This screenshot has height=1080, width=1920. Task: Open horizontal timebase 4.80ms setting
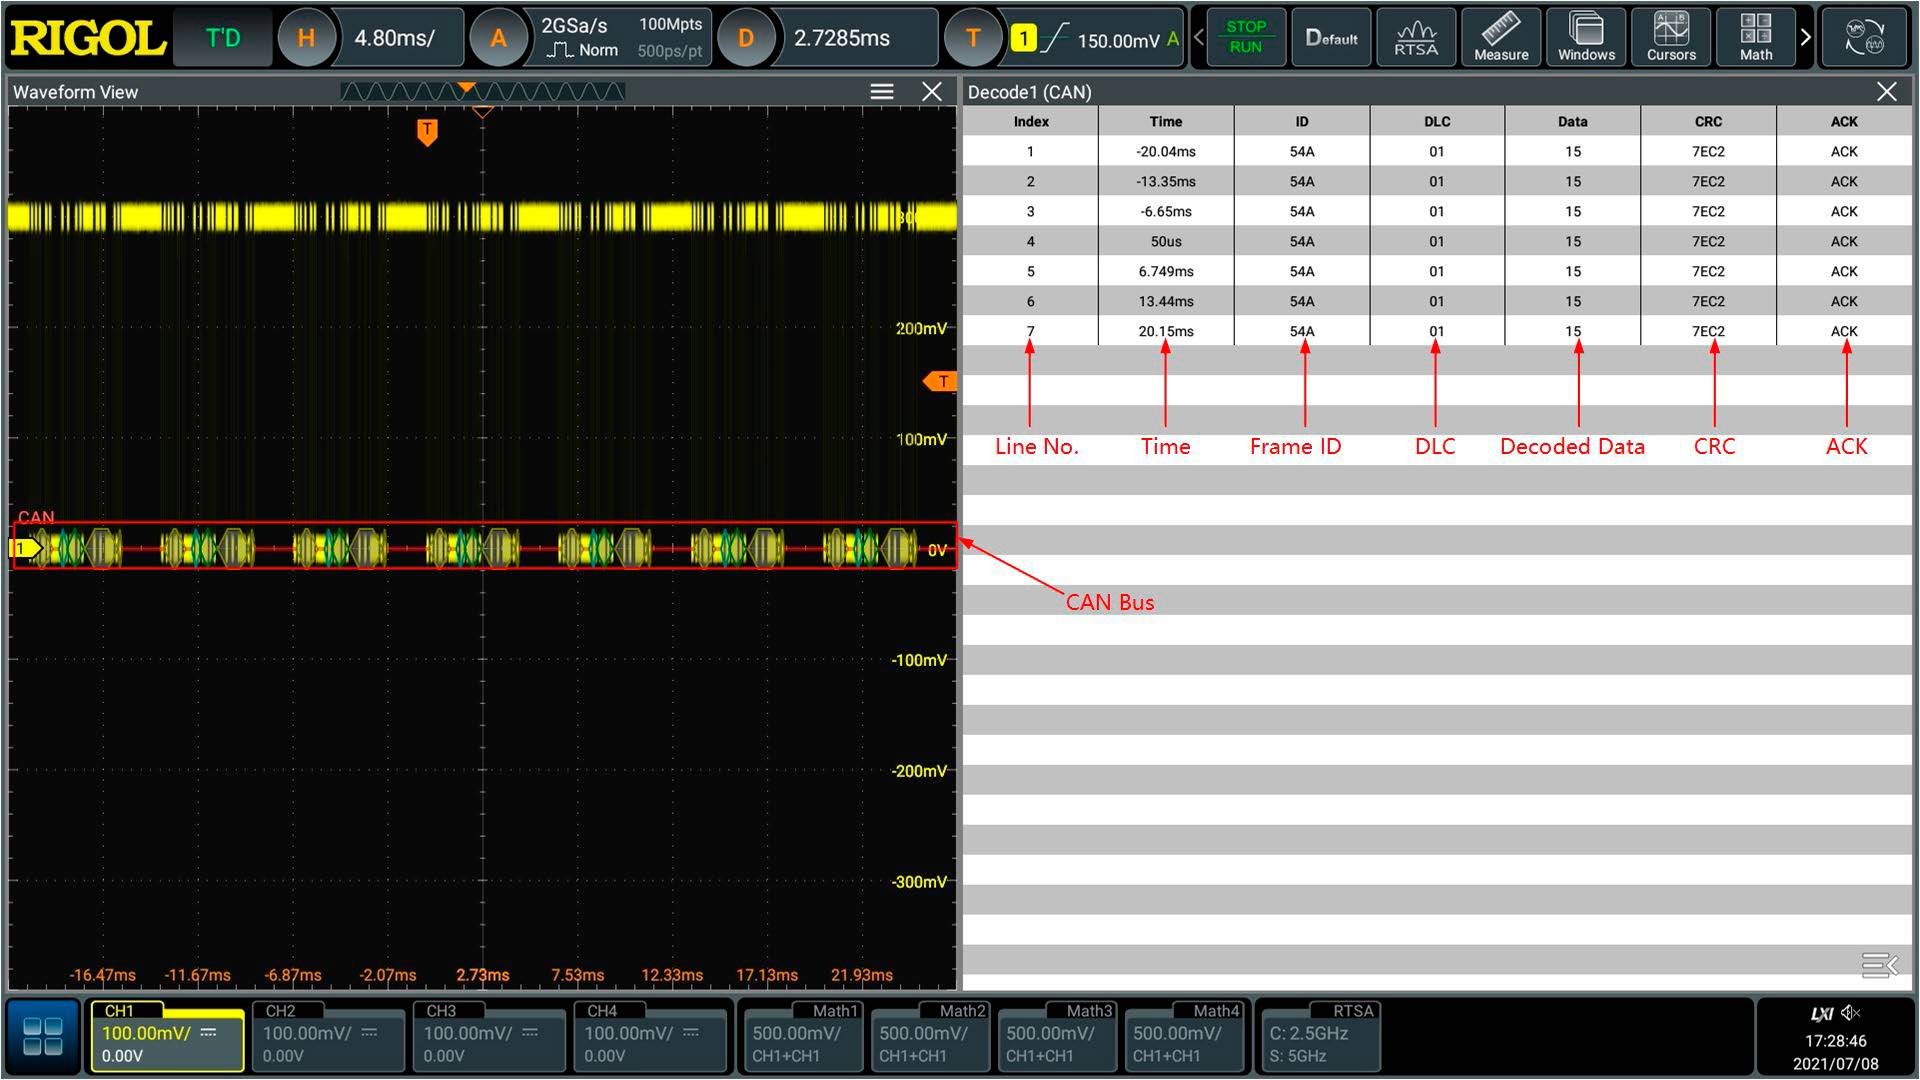395,38
